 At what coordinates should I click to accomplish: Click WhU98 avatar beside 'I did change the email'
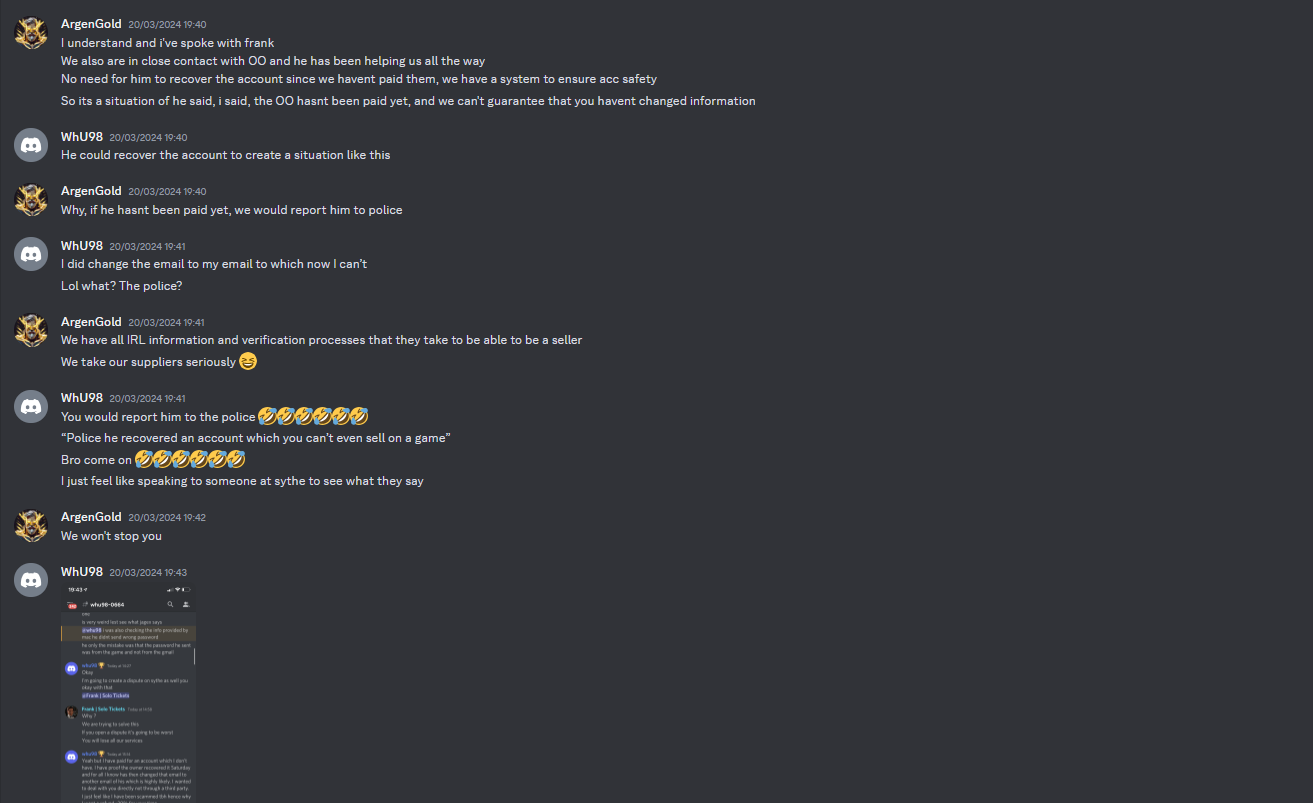(31, 255)
